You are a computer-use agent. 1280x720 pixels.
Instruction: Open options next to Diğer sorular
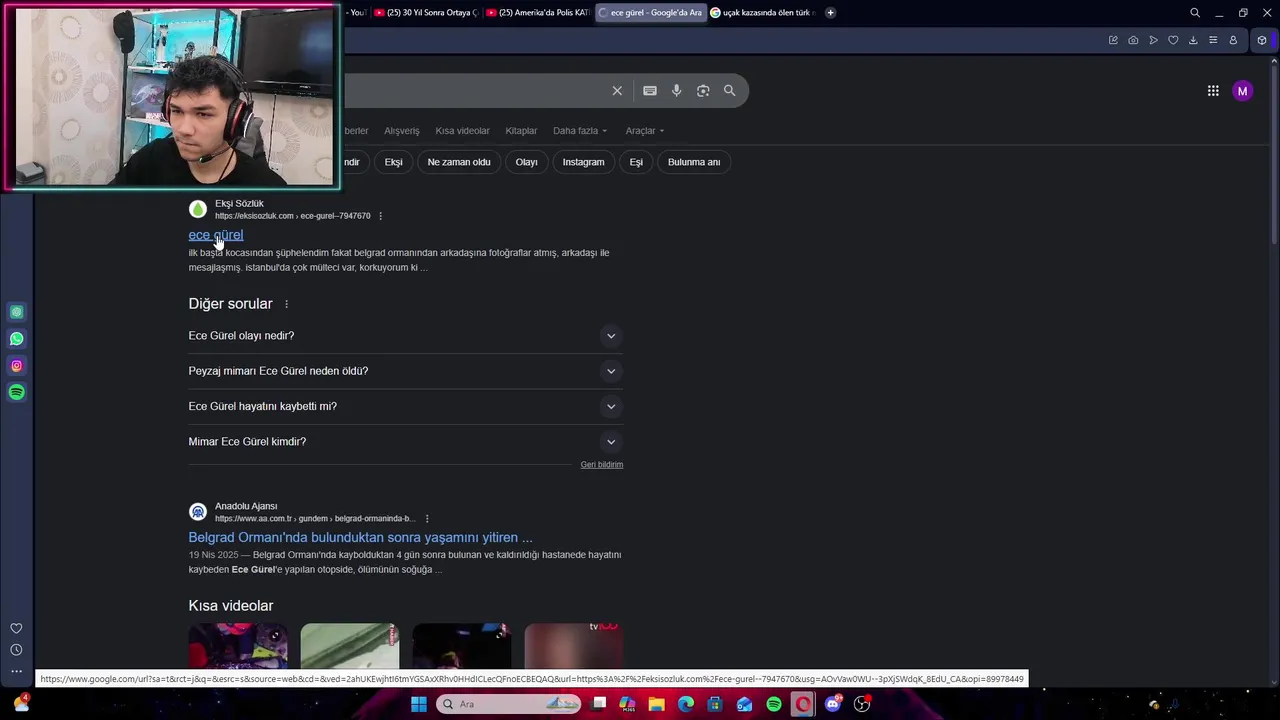point(286,304)
